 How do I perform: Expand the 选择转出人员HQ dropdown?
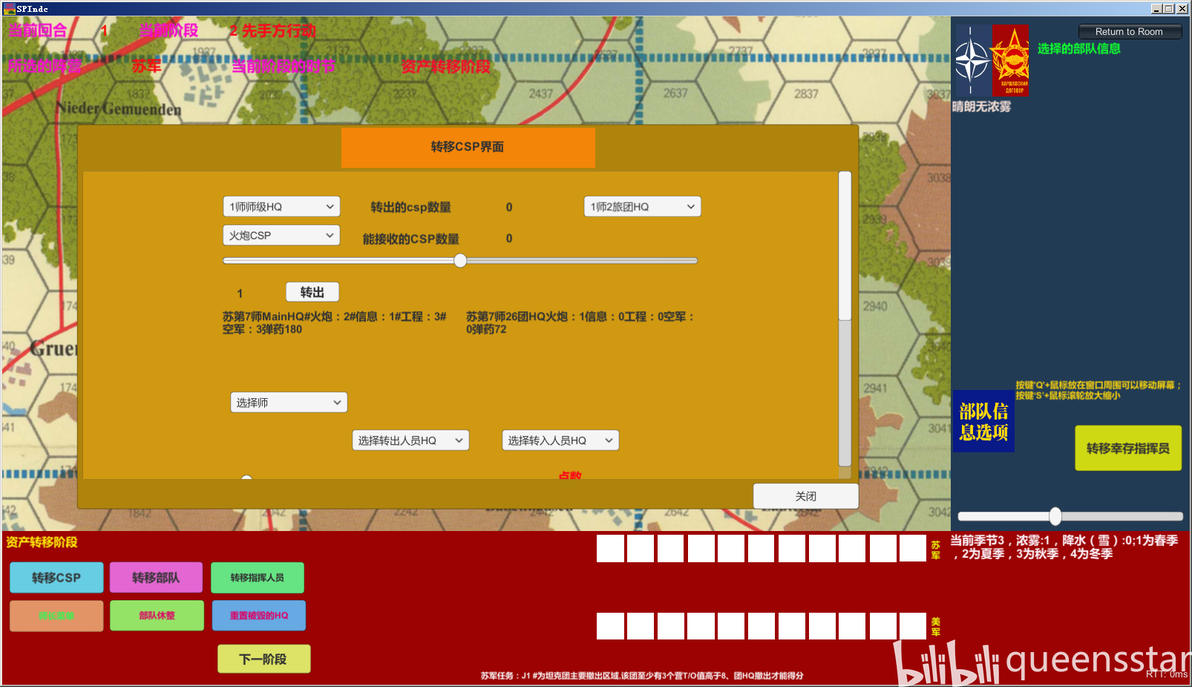(x=410, y=441)
